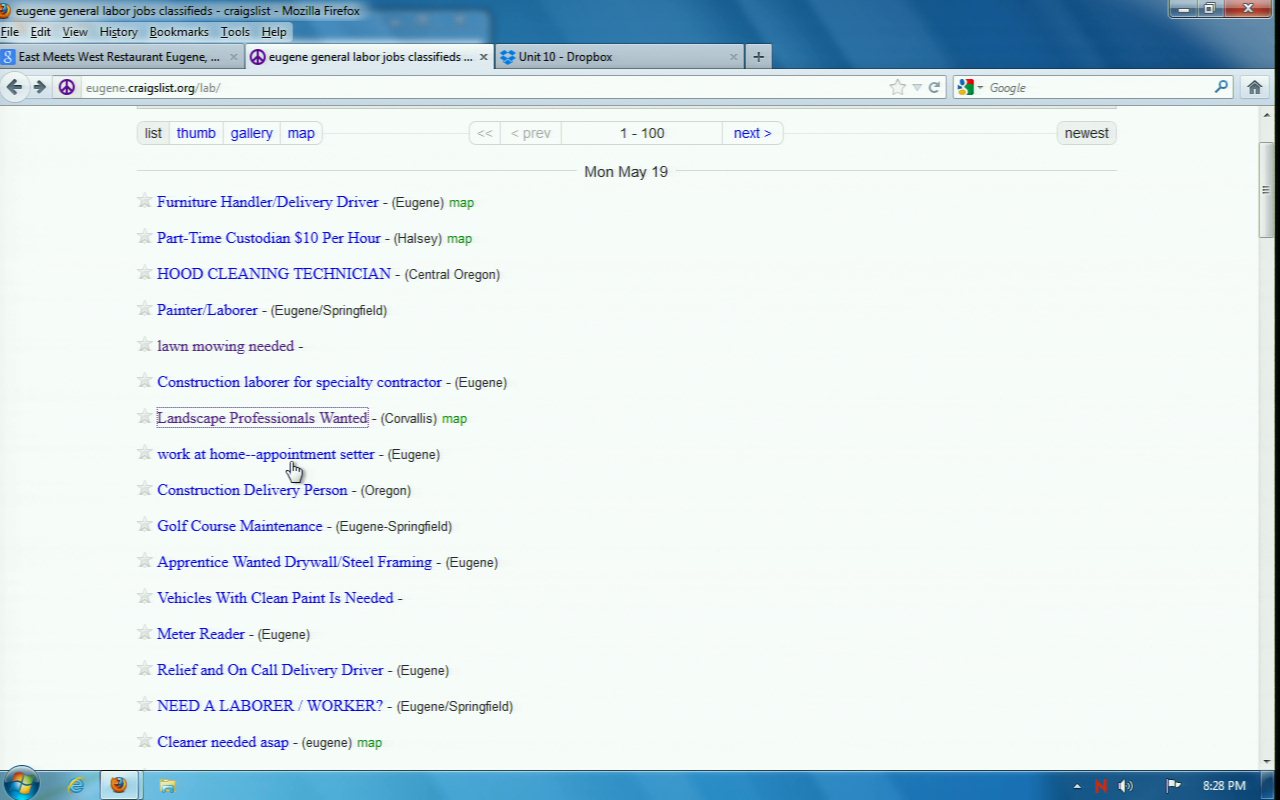The width and height of the screenshot is (1280, 800).
Task: Click the system tray show hidden icons arrow
Action: [1076, 786]
